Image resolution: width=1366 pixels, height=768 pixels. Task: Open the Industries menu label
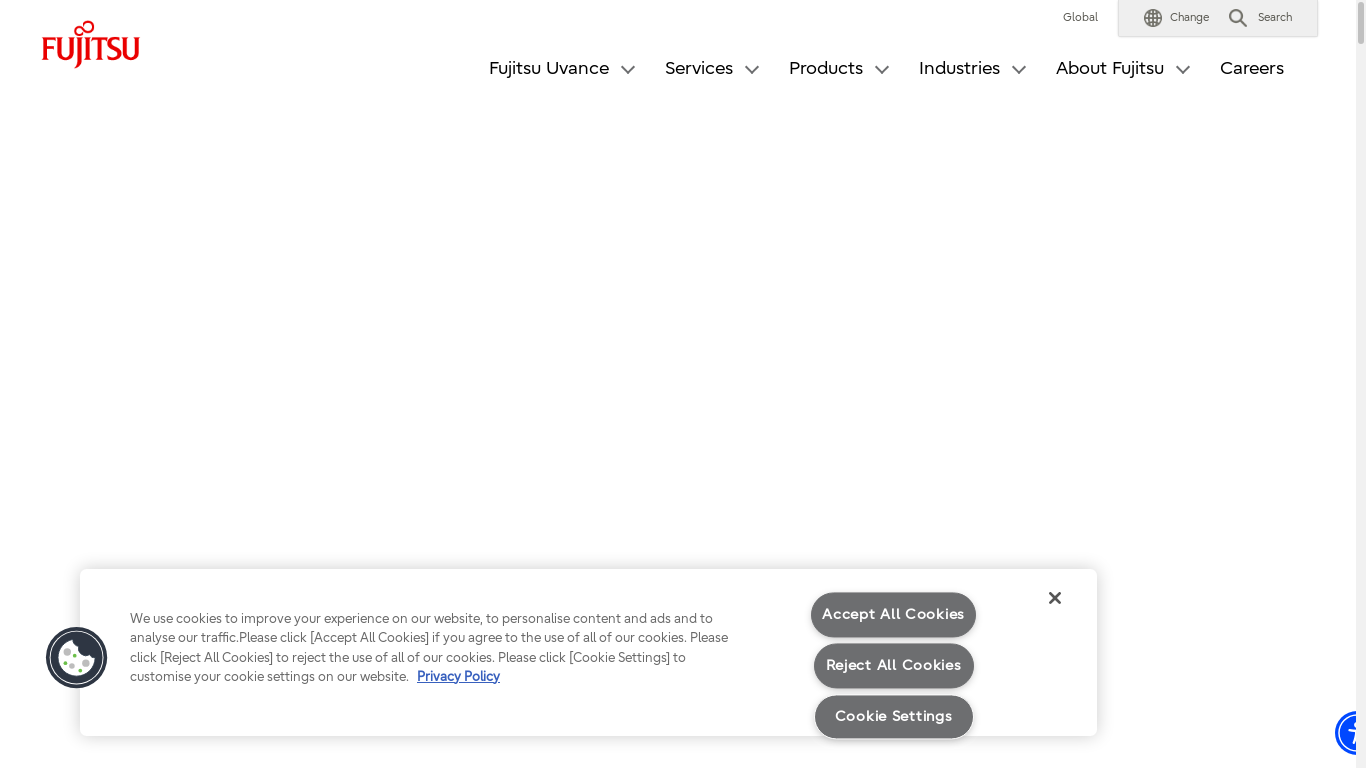pyautogui.click(x=959, y=68)
